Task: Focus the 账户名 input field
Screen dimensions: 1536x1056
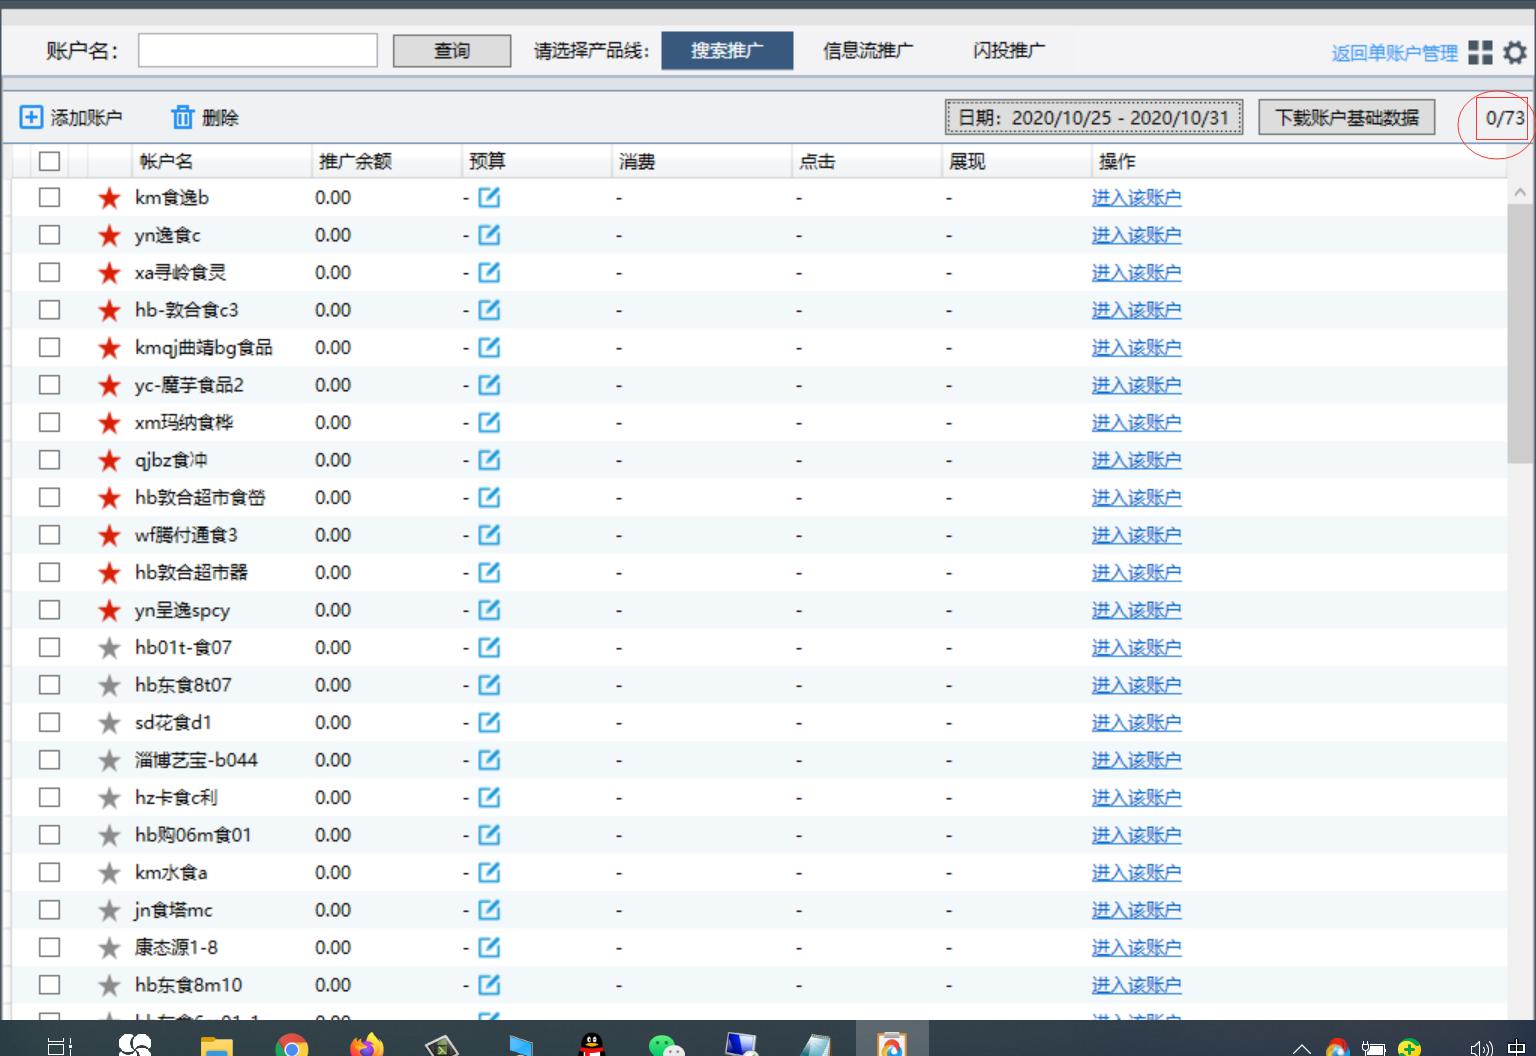Action: (258, 51)
